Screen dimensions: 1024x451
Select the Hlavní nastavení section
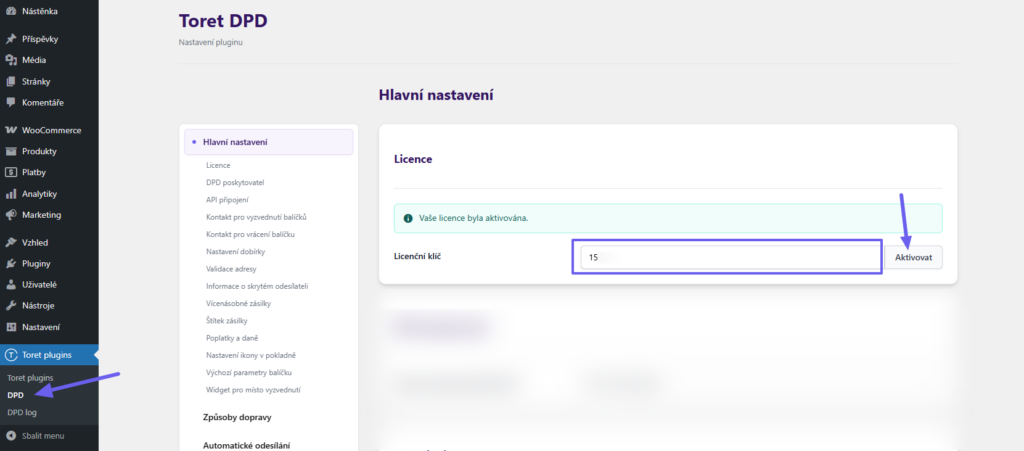pyautogui.click(x=268, y=142)
